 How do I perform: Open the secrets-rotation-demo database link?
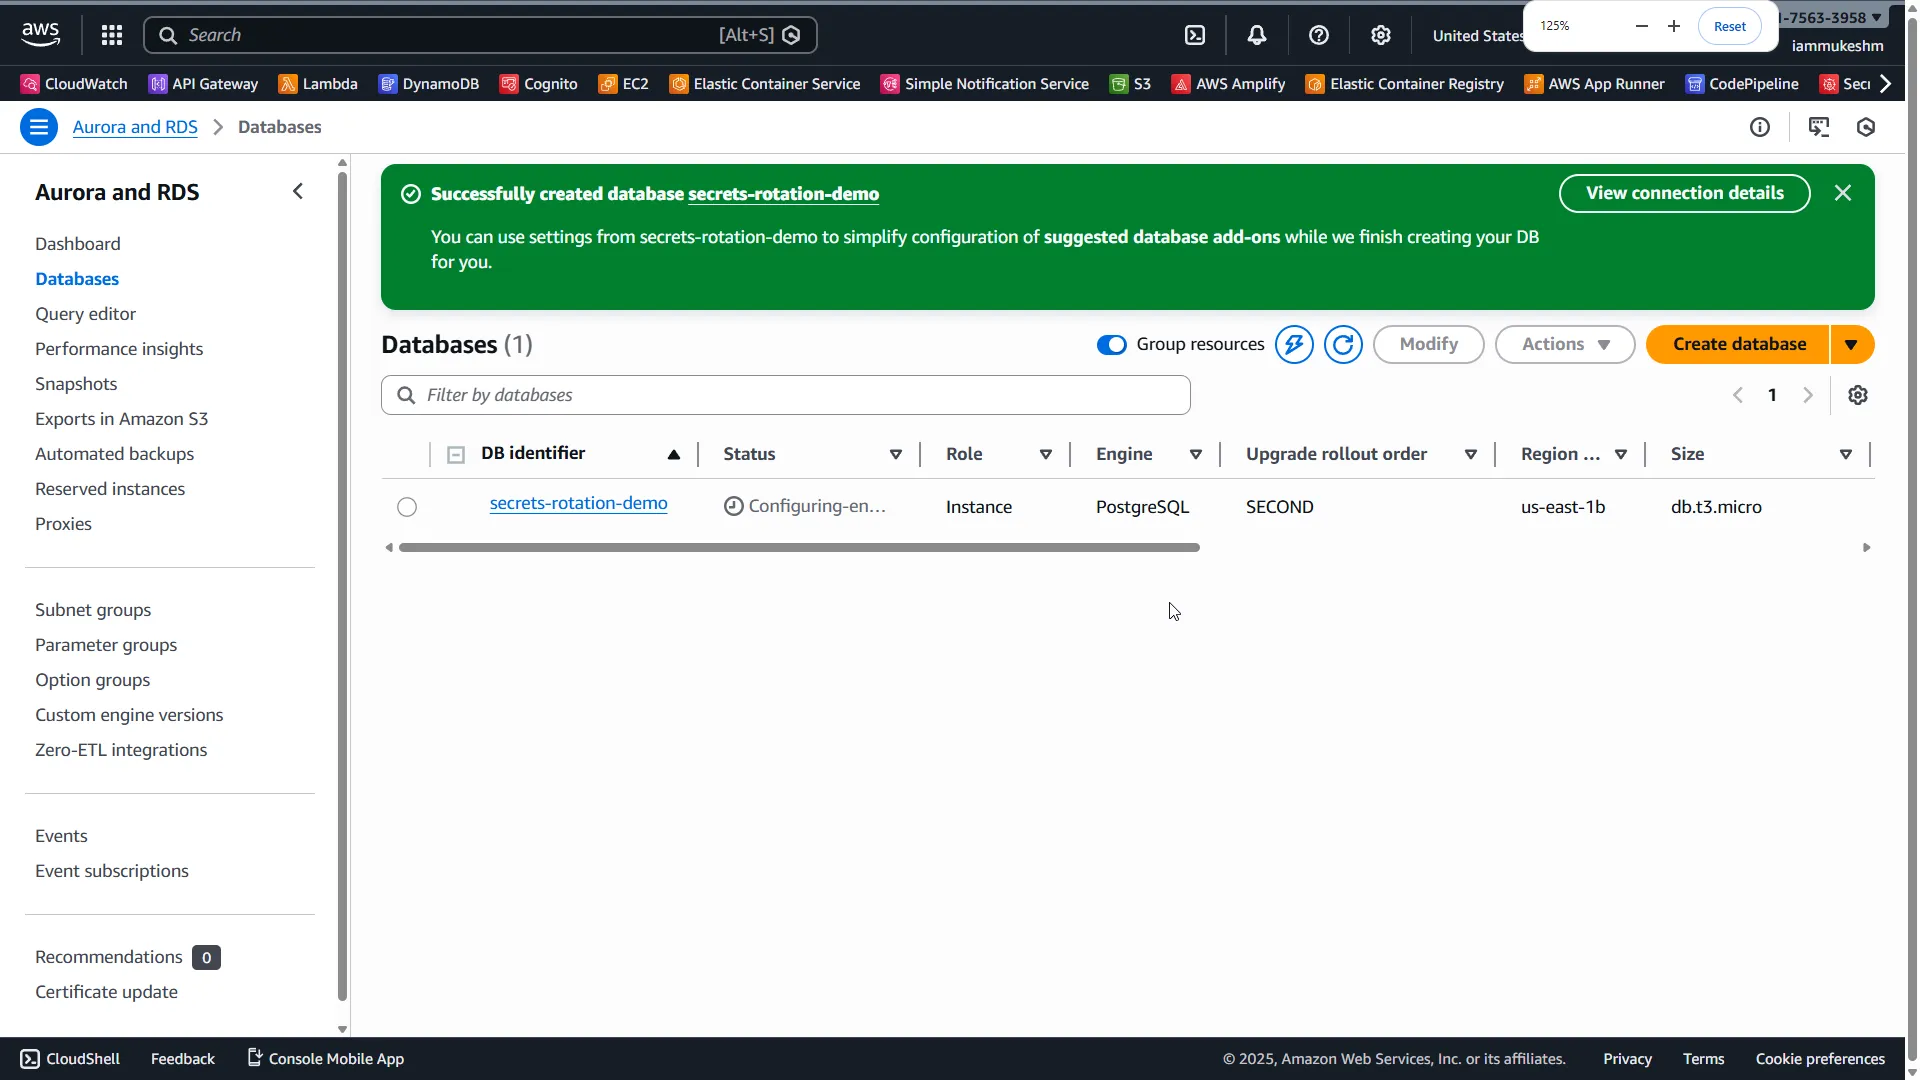578,504
